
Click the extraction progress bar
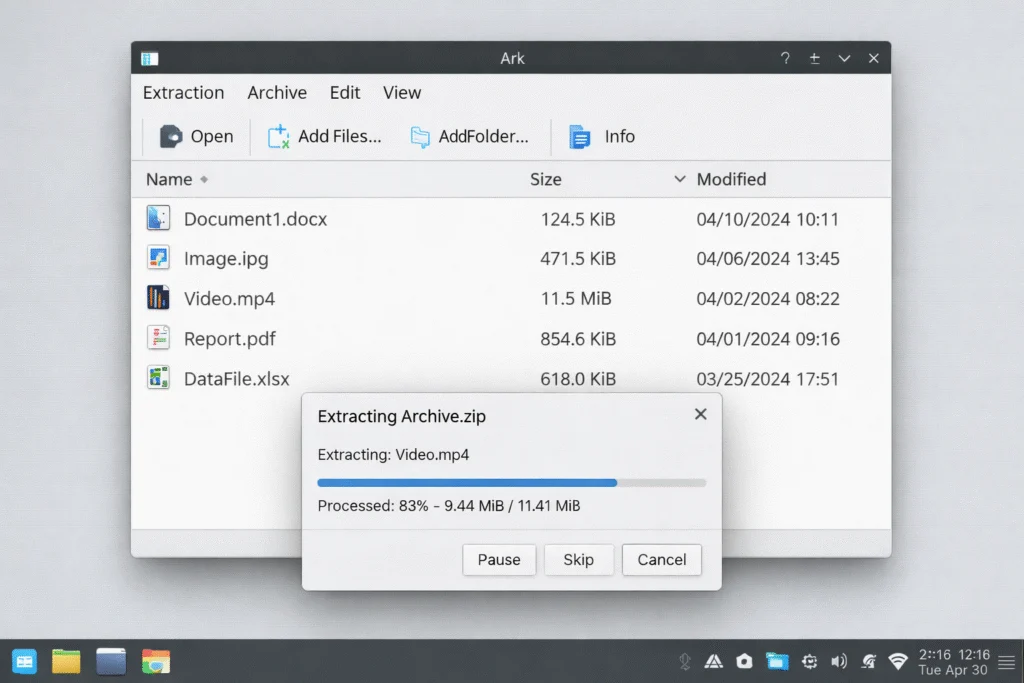pyautogui.click(x=511, y=482)
